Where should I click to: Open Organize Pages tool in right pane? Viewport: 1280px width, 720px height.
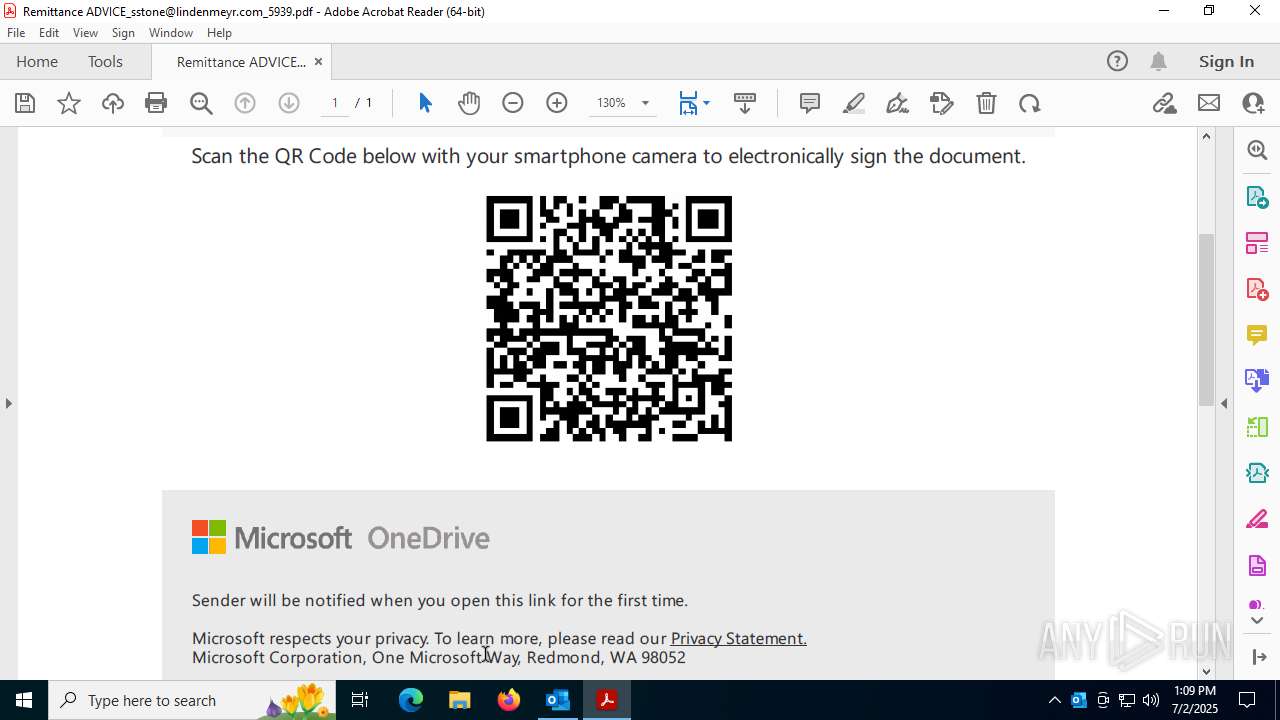(x=1257, y=242)
